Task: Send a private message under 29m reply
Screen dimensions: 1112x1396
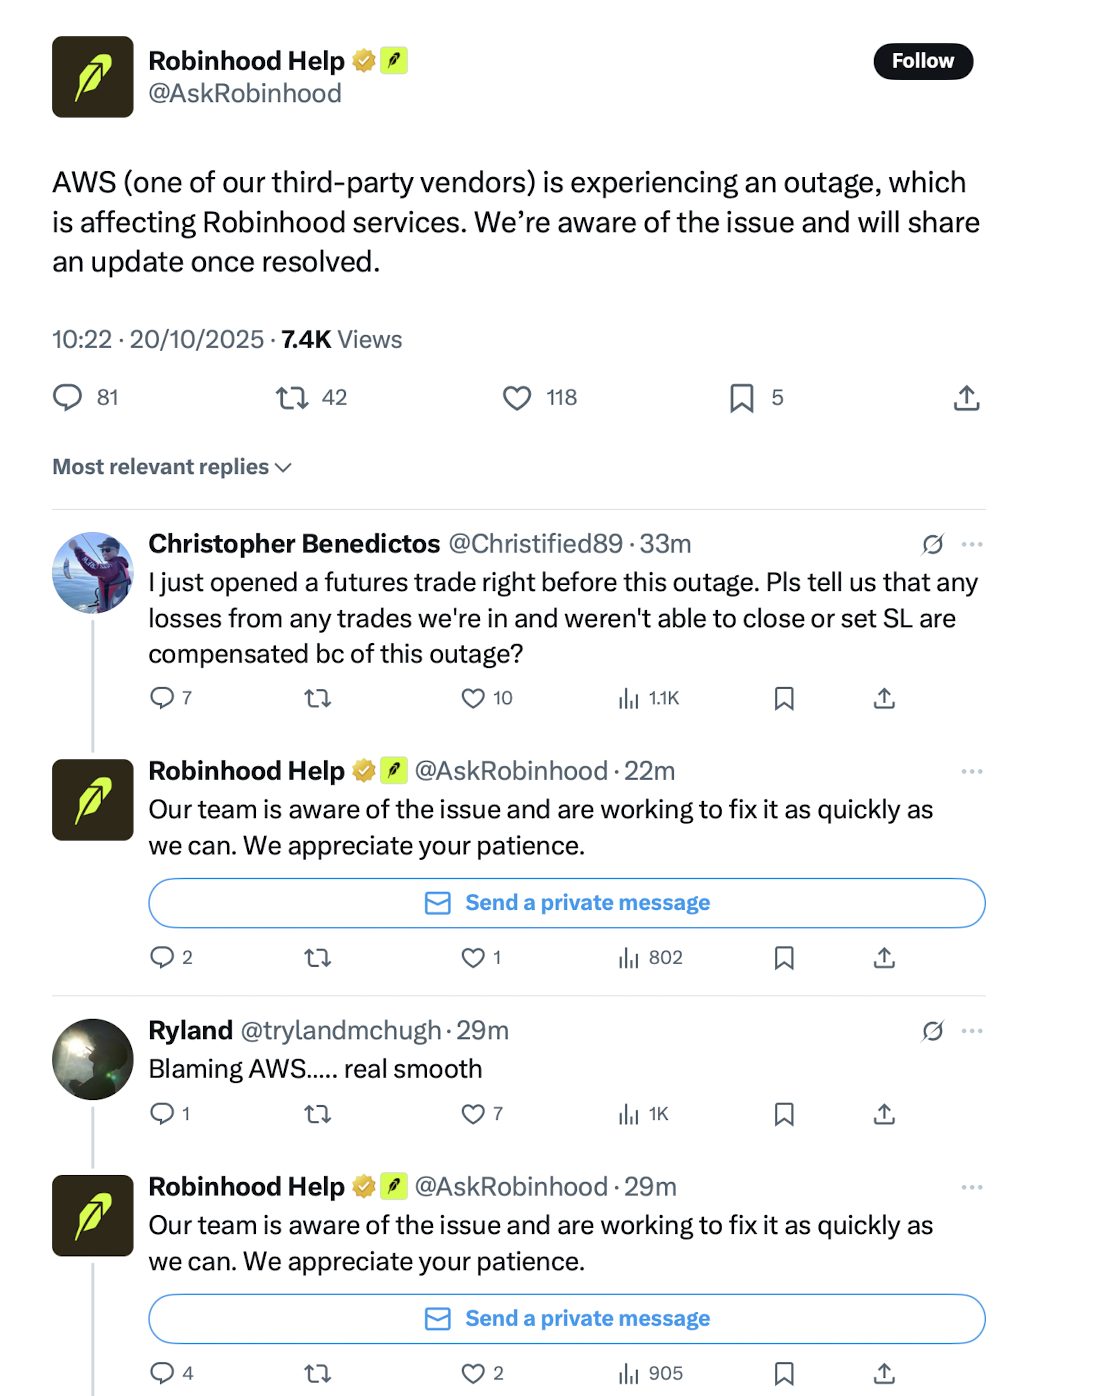Action: pos(567,1319)
